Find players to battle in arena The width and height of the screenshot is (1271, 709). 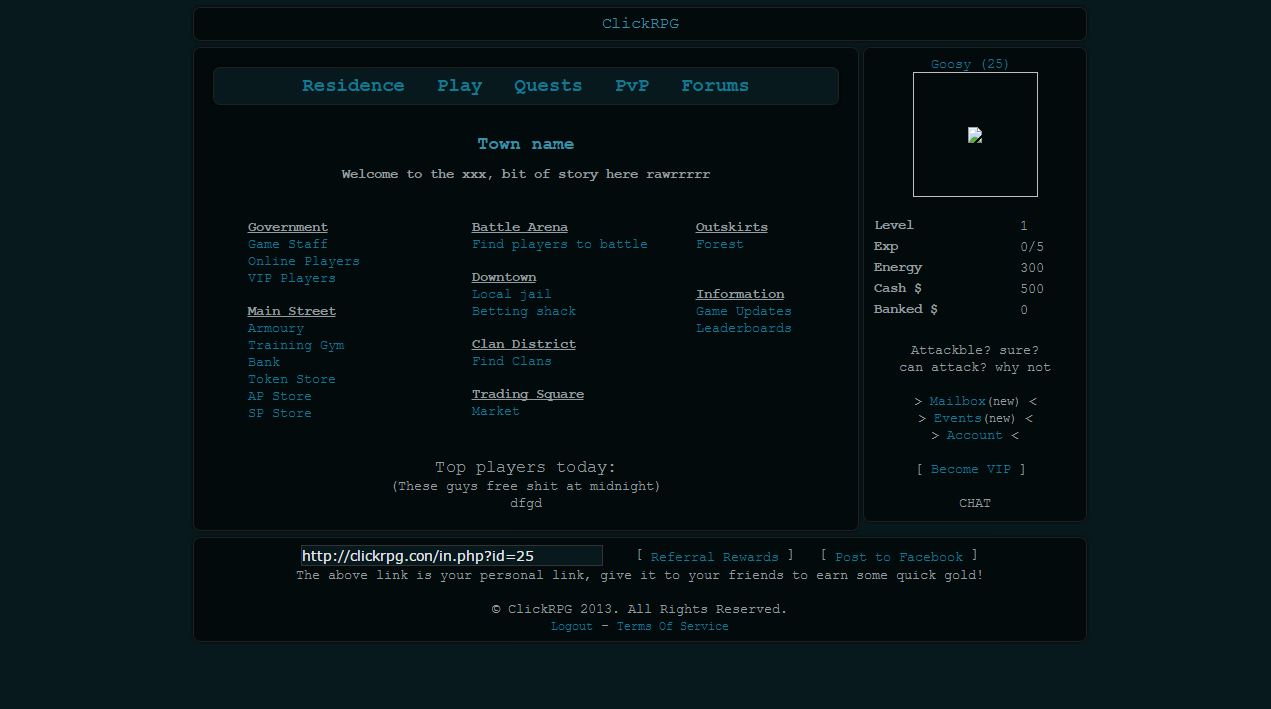560,244
